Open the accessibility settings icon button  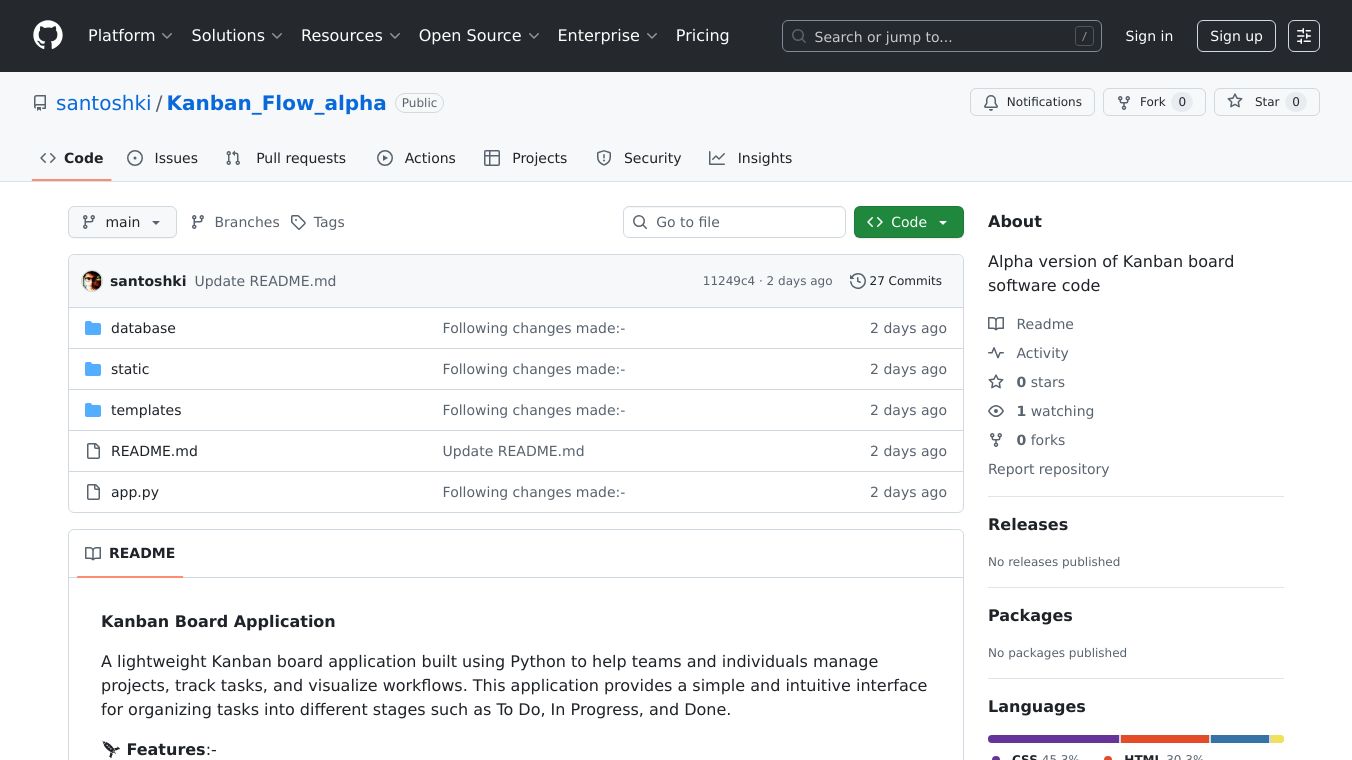tap(1303, 36)
